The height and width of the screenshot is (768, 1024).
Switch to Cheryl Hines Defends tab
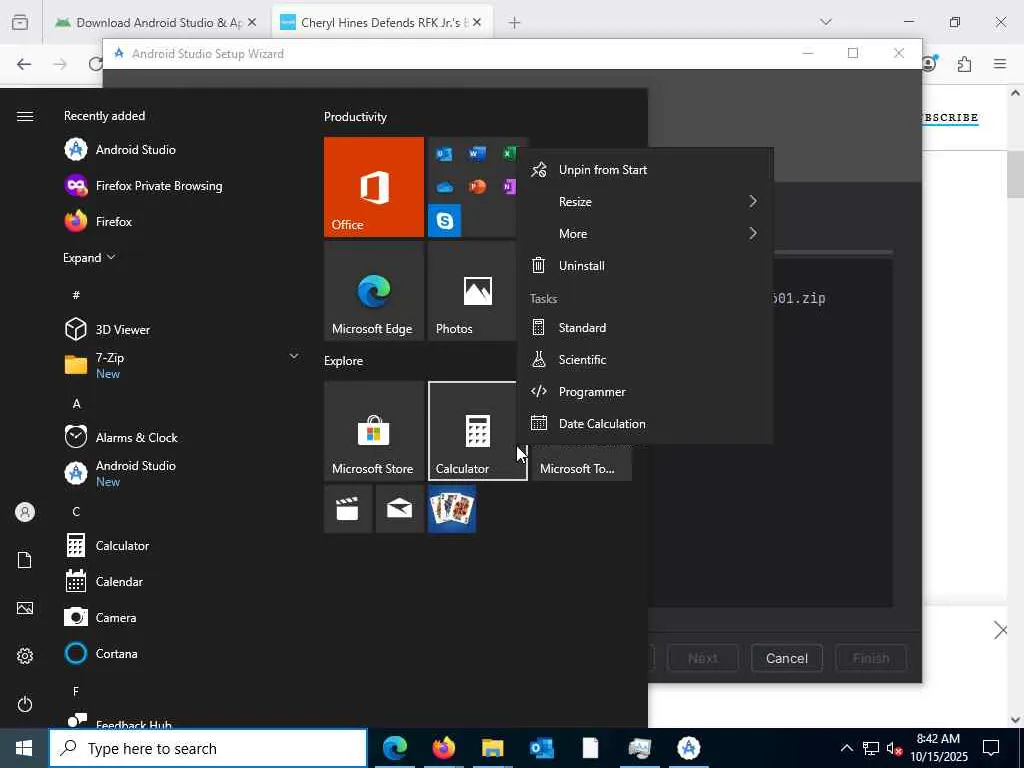pyautogui.click(x=382, y=22)
